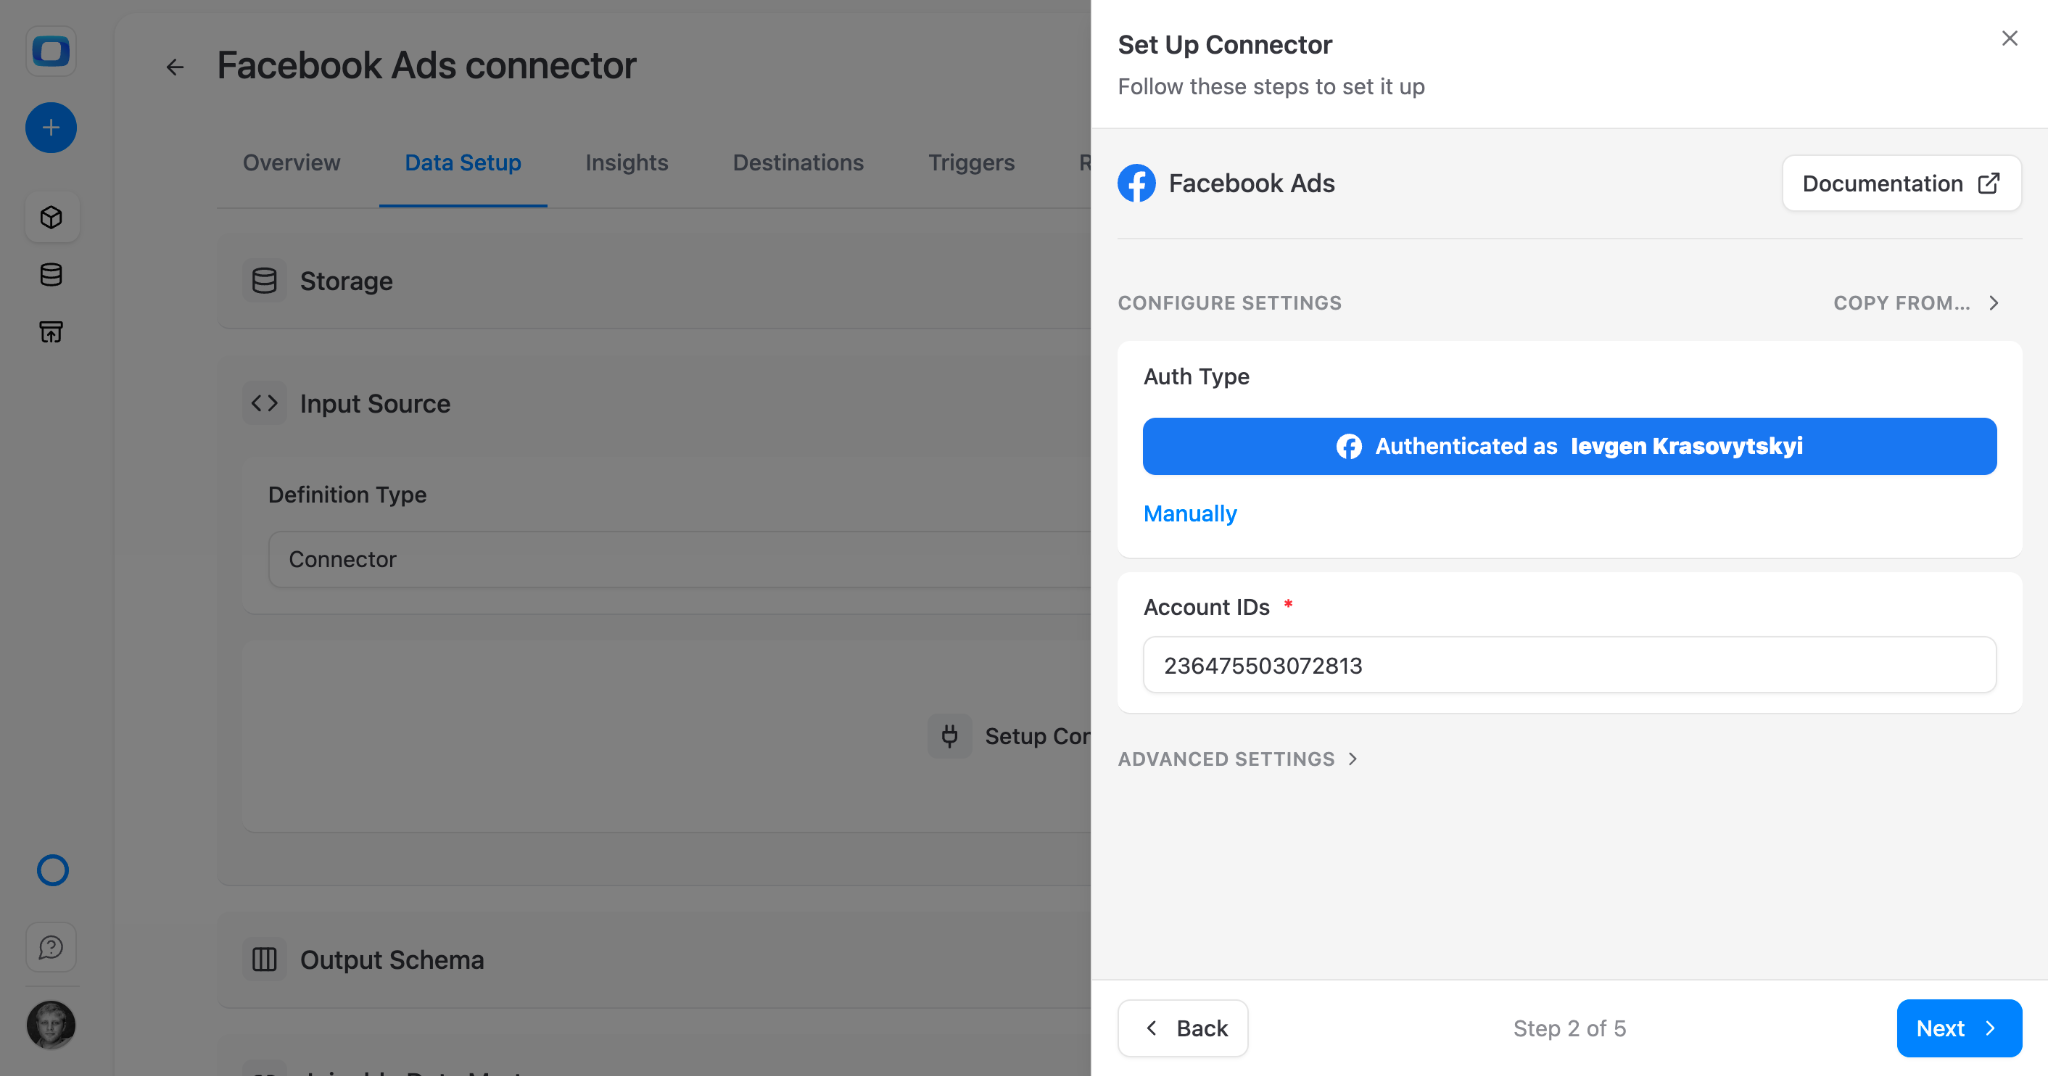Screen dimensions: 2048x1076
Task: Open the Documentation external link
Action: [1902, 183]
